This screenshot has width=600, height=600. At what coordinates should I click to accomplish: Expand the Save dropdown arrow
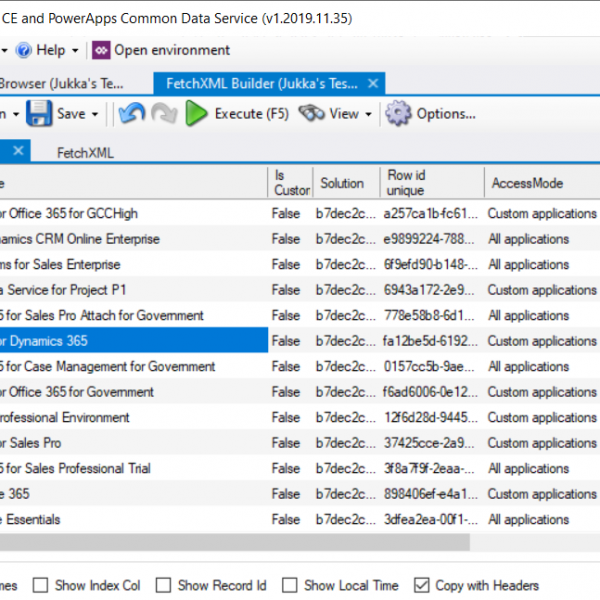[95, 114]
